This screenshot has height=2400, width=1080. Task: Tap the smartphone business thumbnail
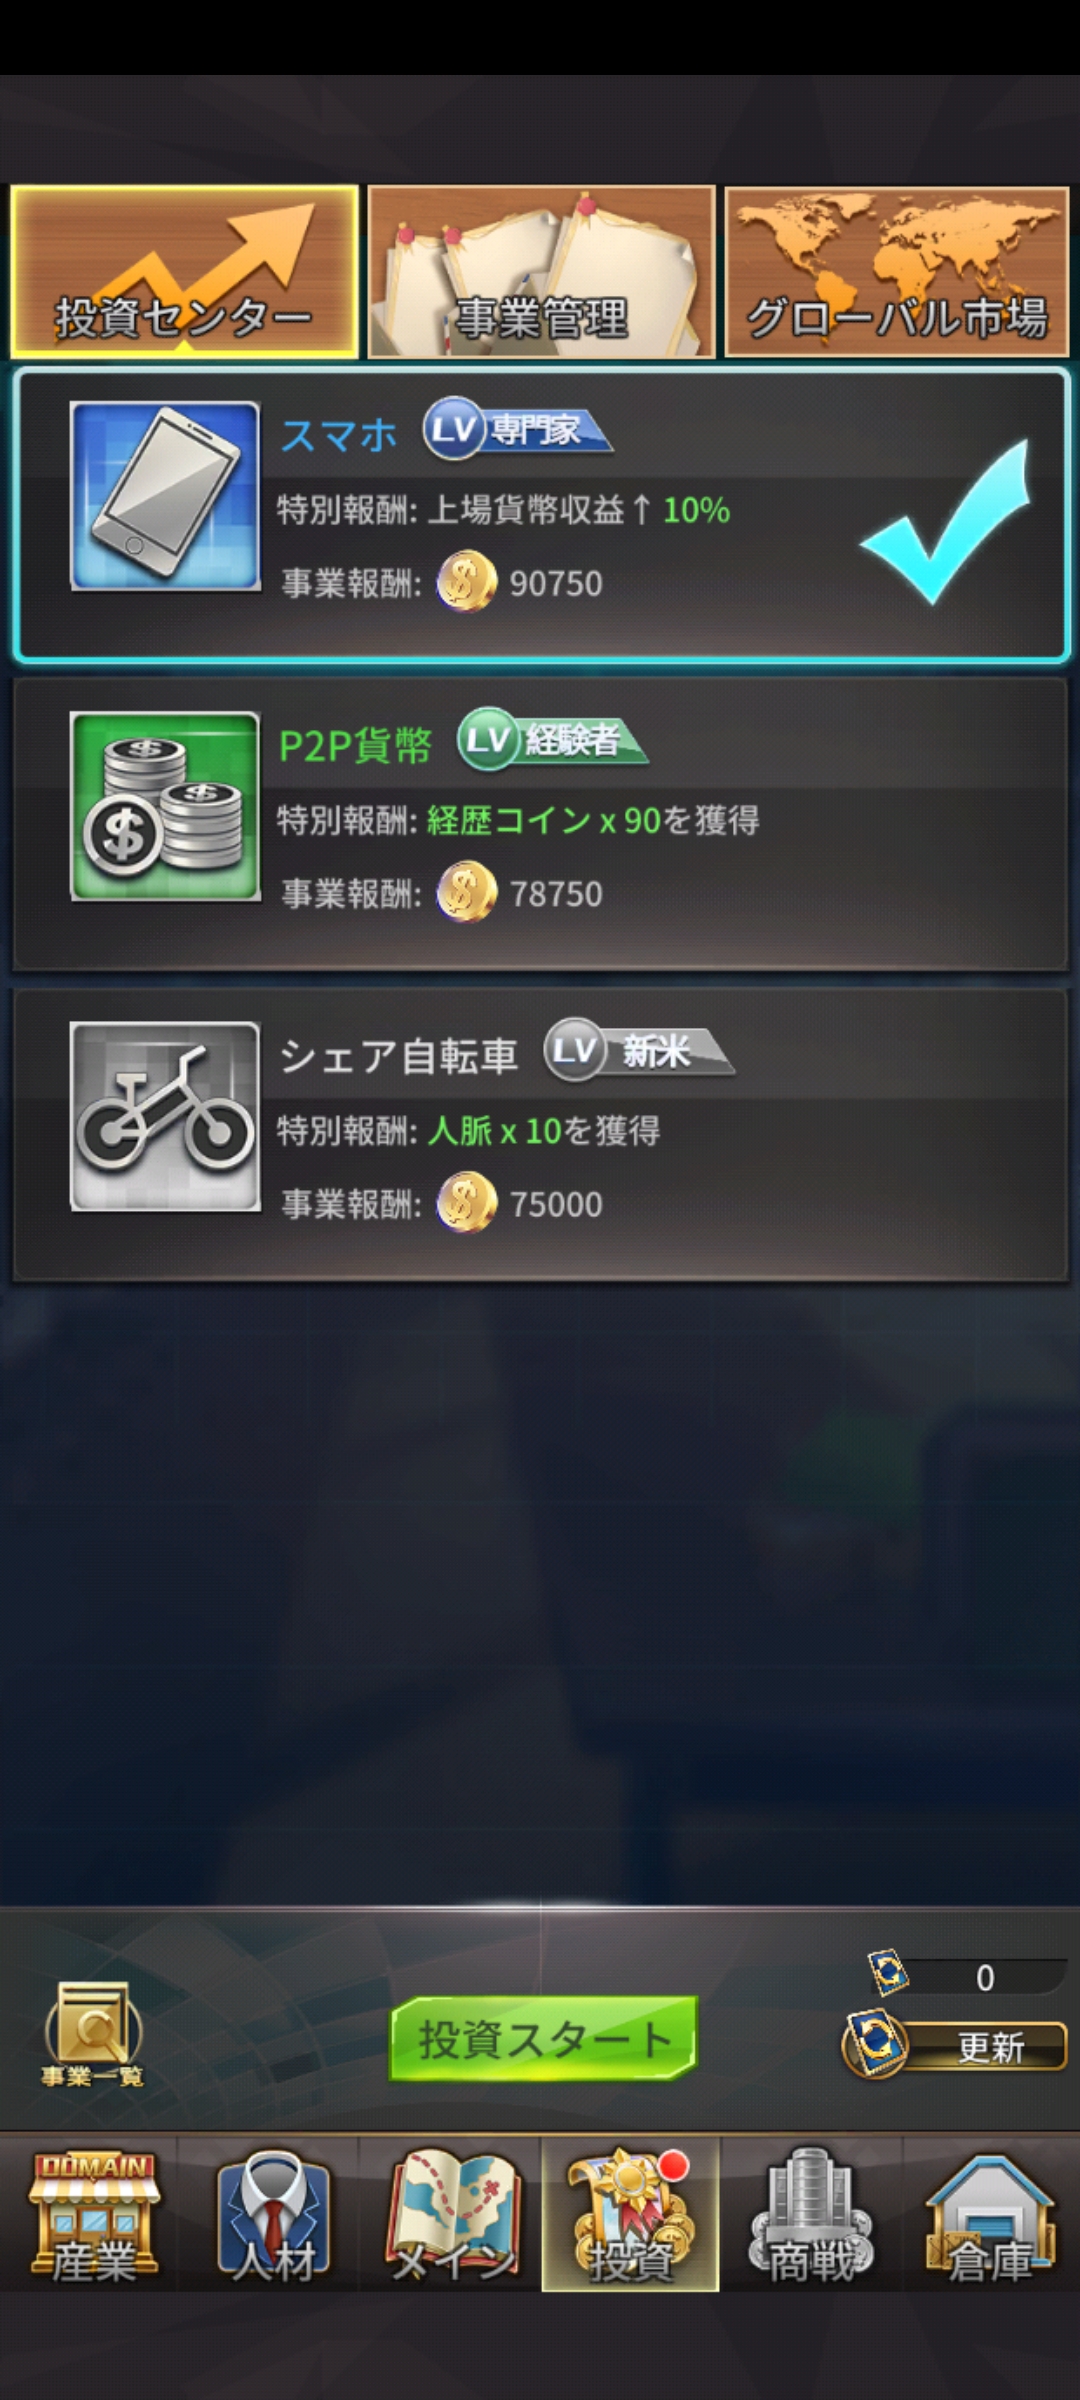pyautogui.click(x=165, y=496)
